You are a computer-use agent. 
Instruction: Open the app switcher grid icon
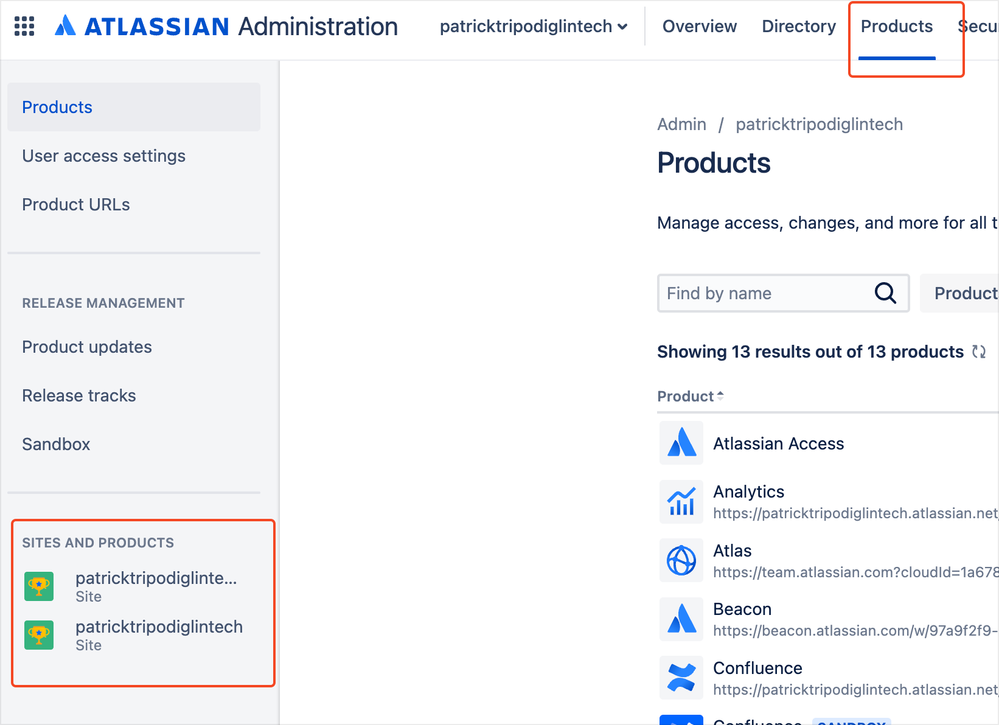click(24, 26)
